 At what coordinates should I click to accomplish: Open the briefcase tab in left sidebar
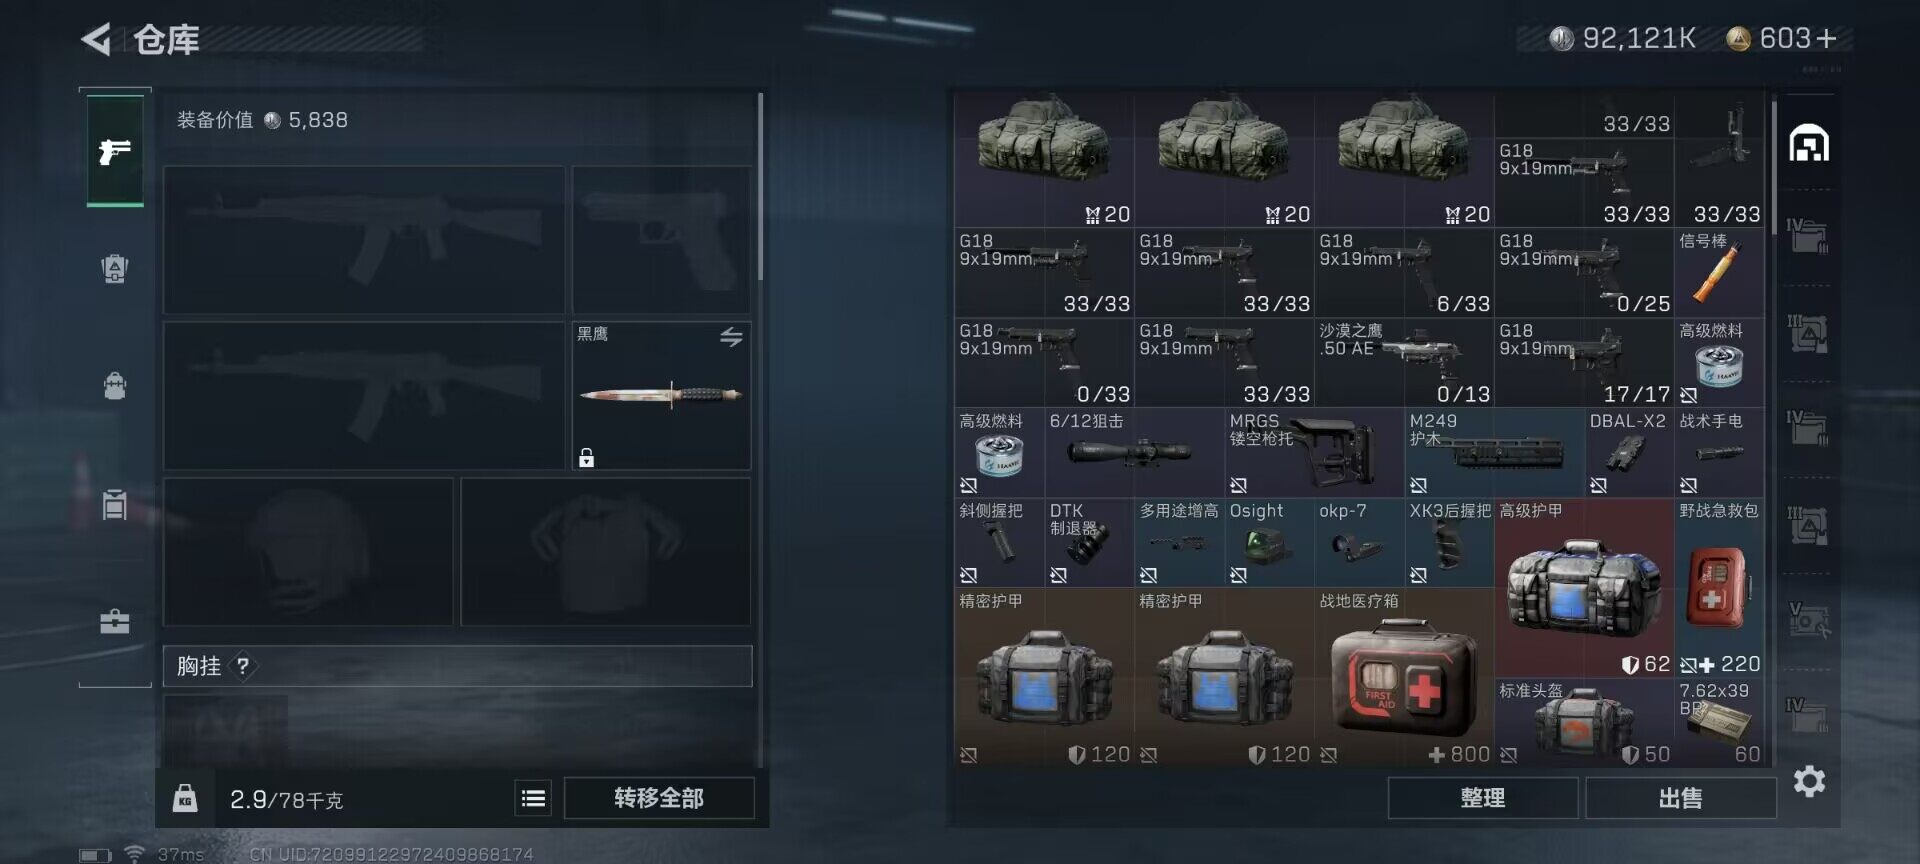click(x=115, y=622)
